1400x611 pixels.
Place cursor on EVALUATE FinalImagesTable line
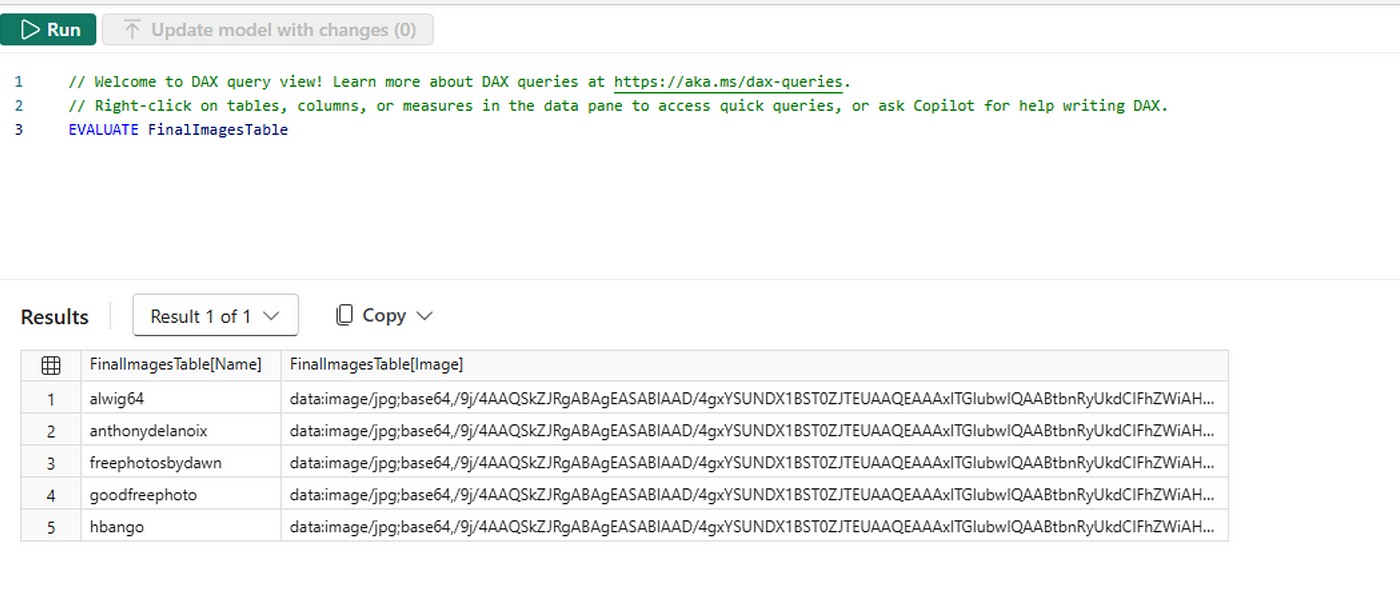pyautogui.click(x=178, y=130)
